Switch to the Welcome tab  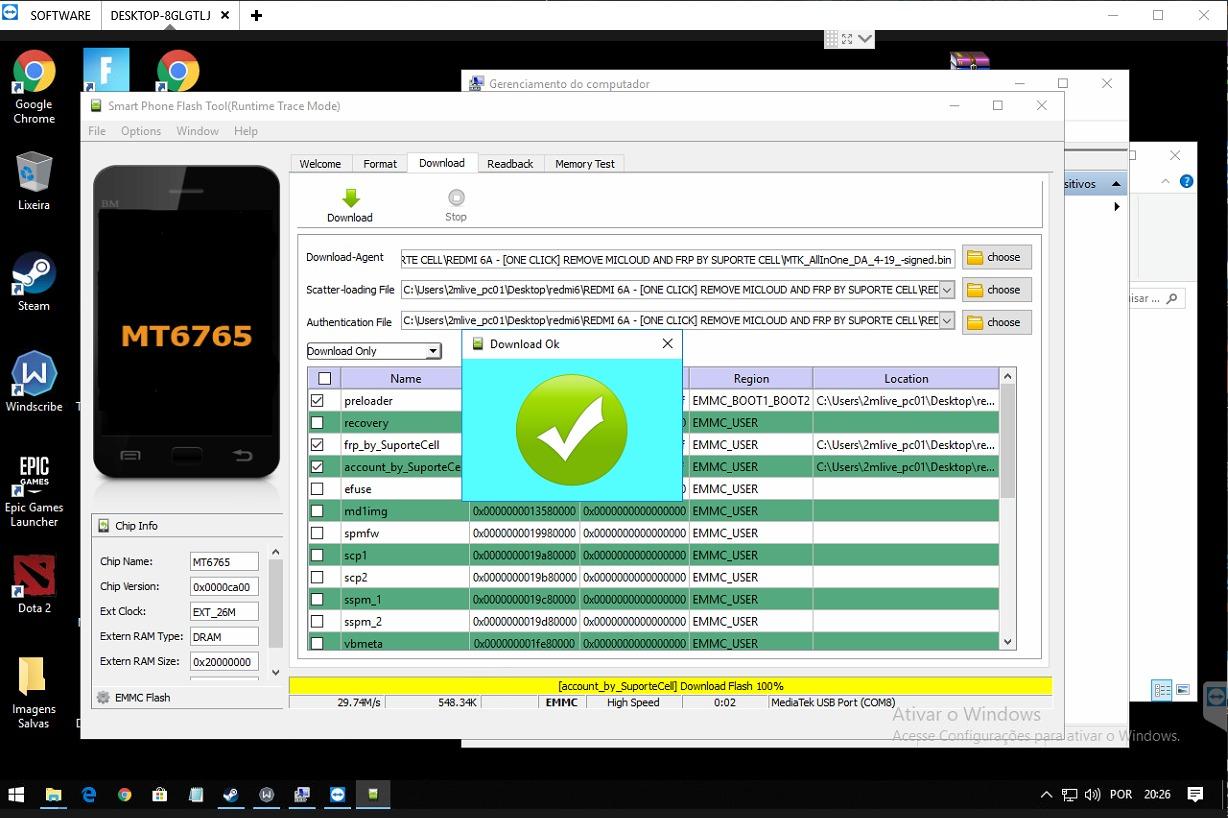(x=320, y=164)
